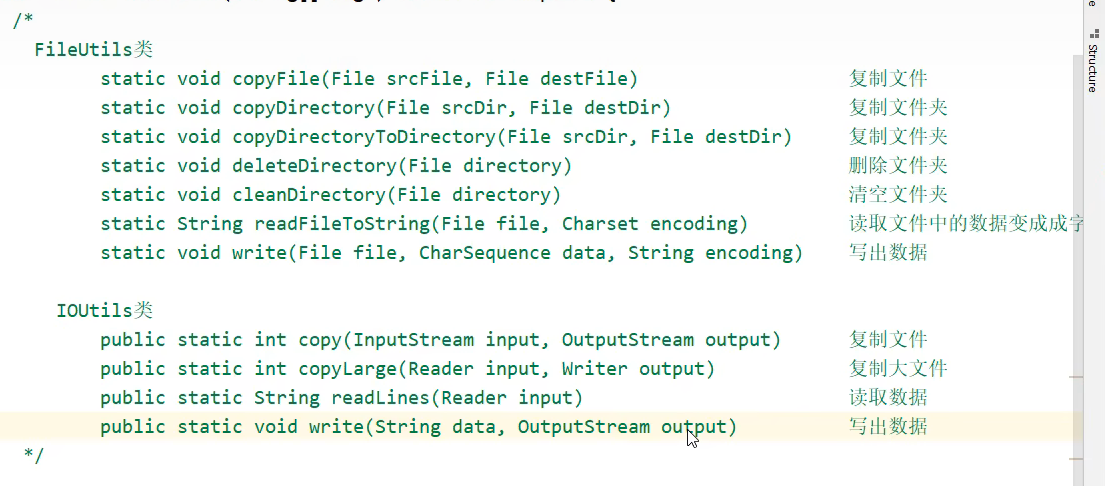The image size is (1105, 486).
Task: Click the '删除文件夹' comment text
Action: (x=898, y=166)
